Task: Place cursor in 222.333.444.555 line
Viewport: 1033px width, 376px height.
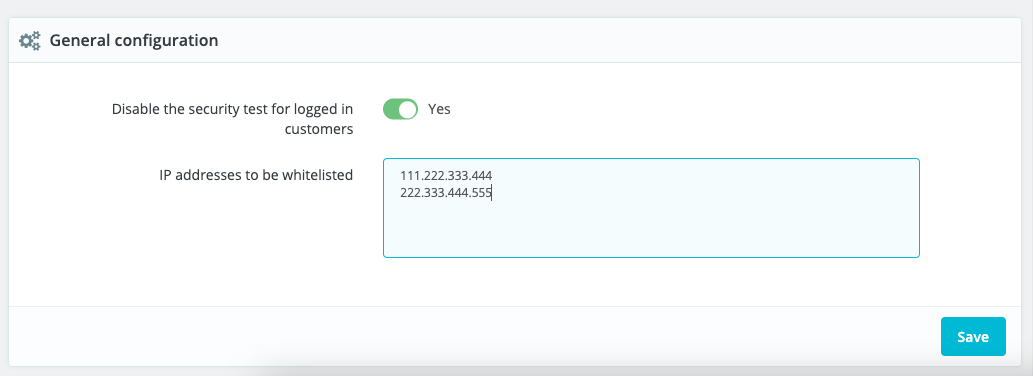Action: click(x=446, y=193)
